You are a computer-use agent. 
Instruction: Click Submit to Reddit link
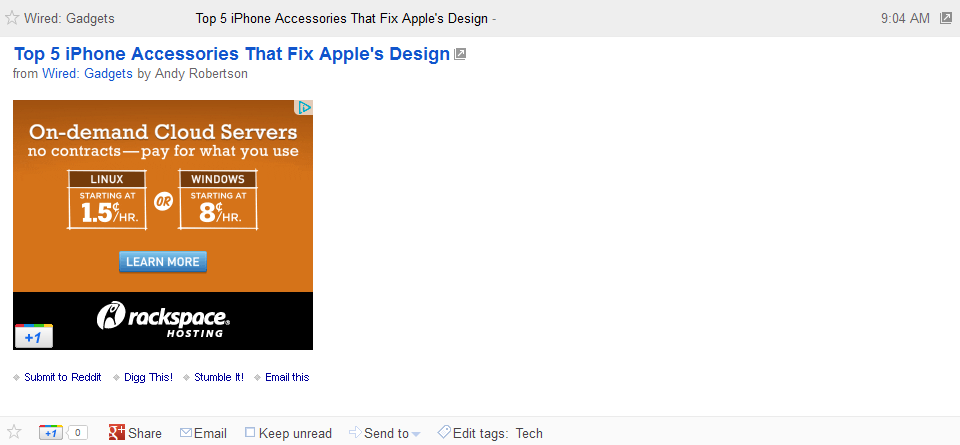point(63,377)
